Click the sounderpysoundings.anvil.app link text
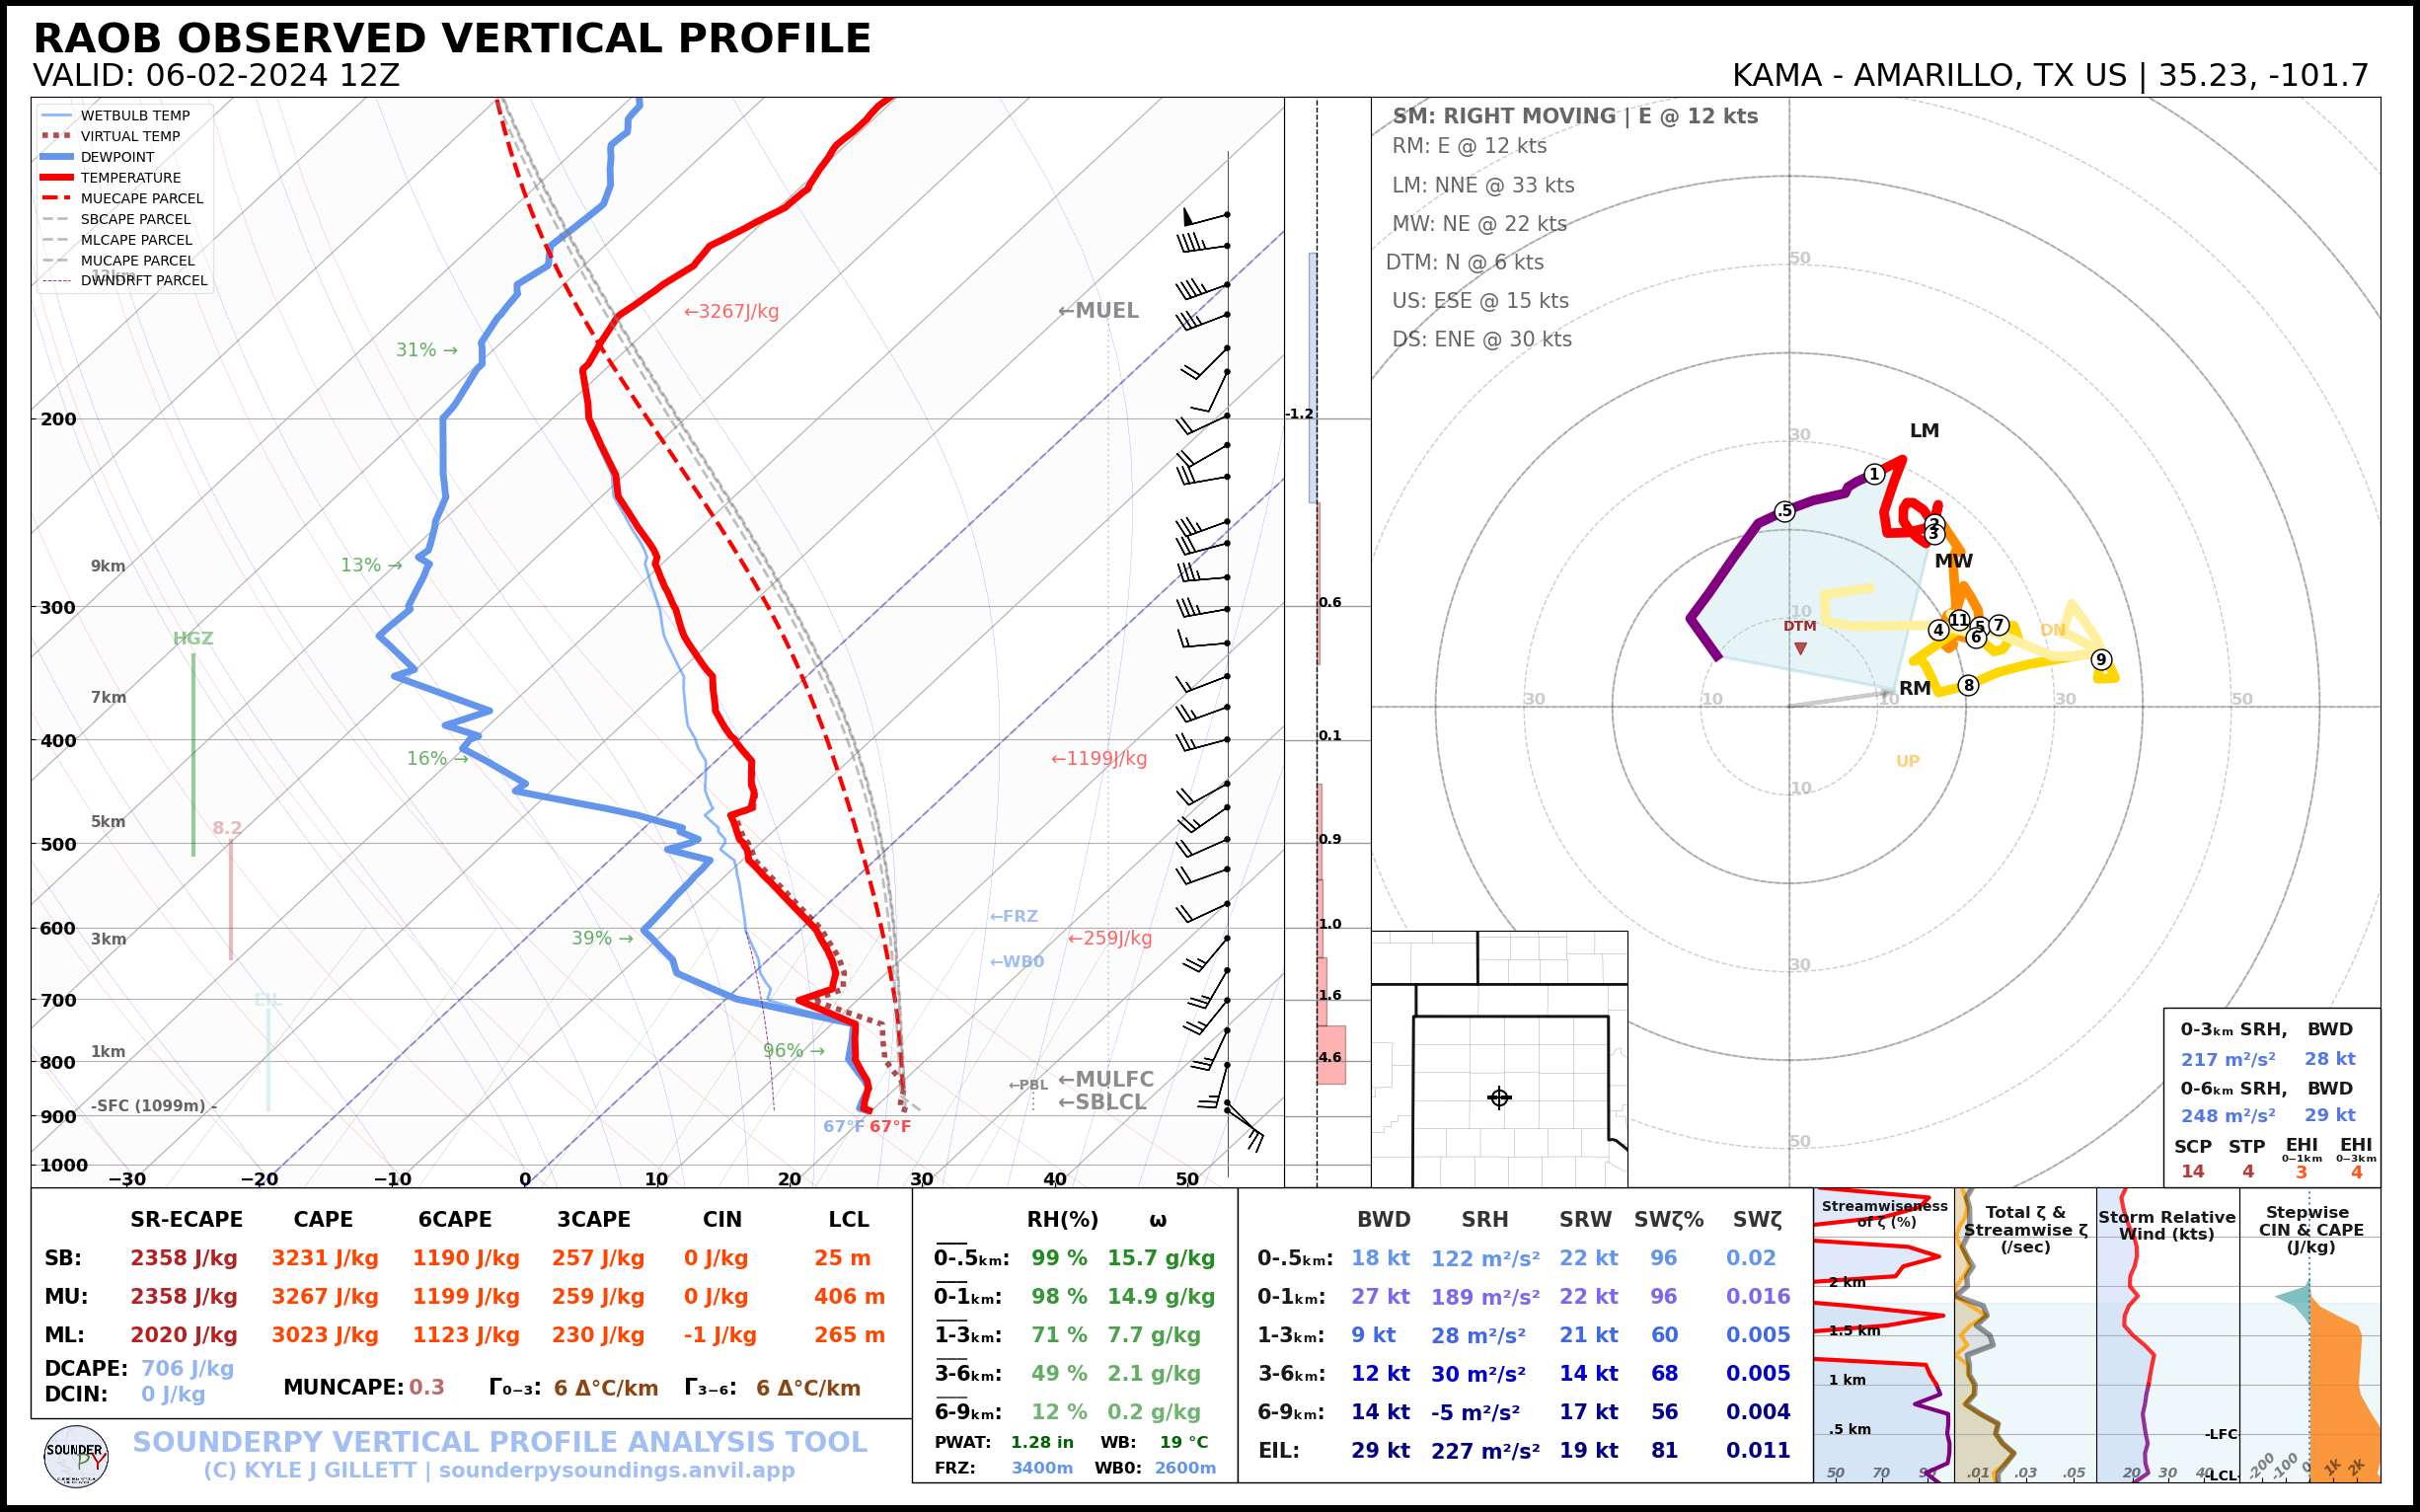 (x=616, y=1470)
